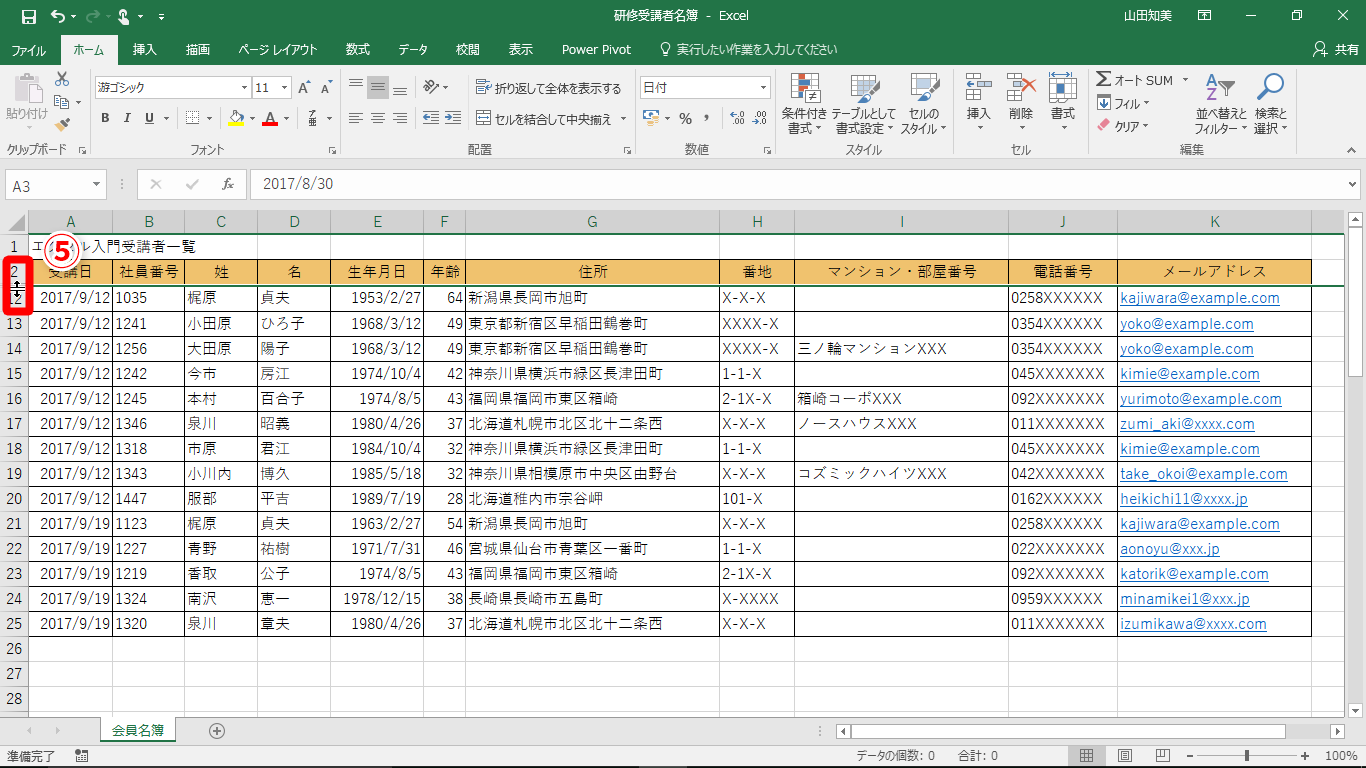Screen dimensions: 1366x768
Task: Open link minamikei1@xxx.jp
Action: point(1185,598)
